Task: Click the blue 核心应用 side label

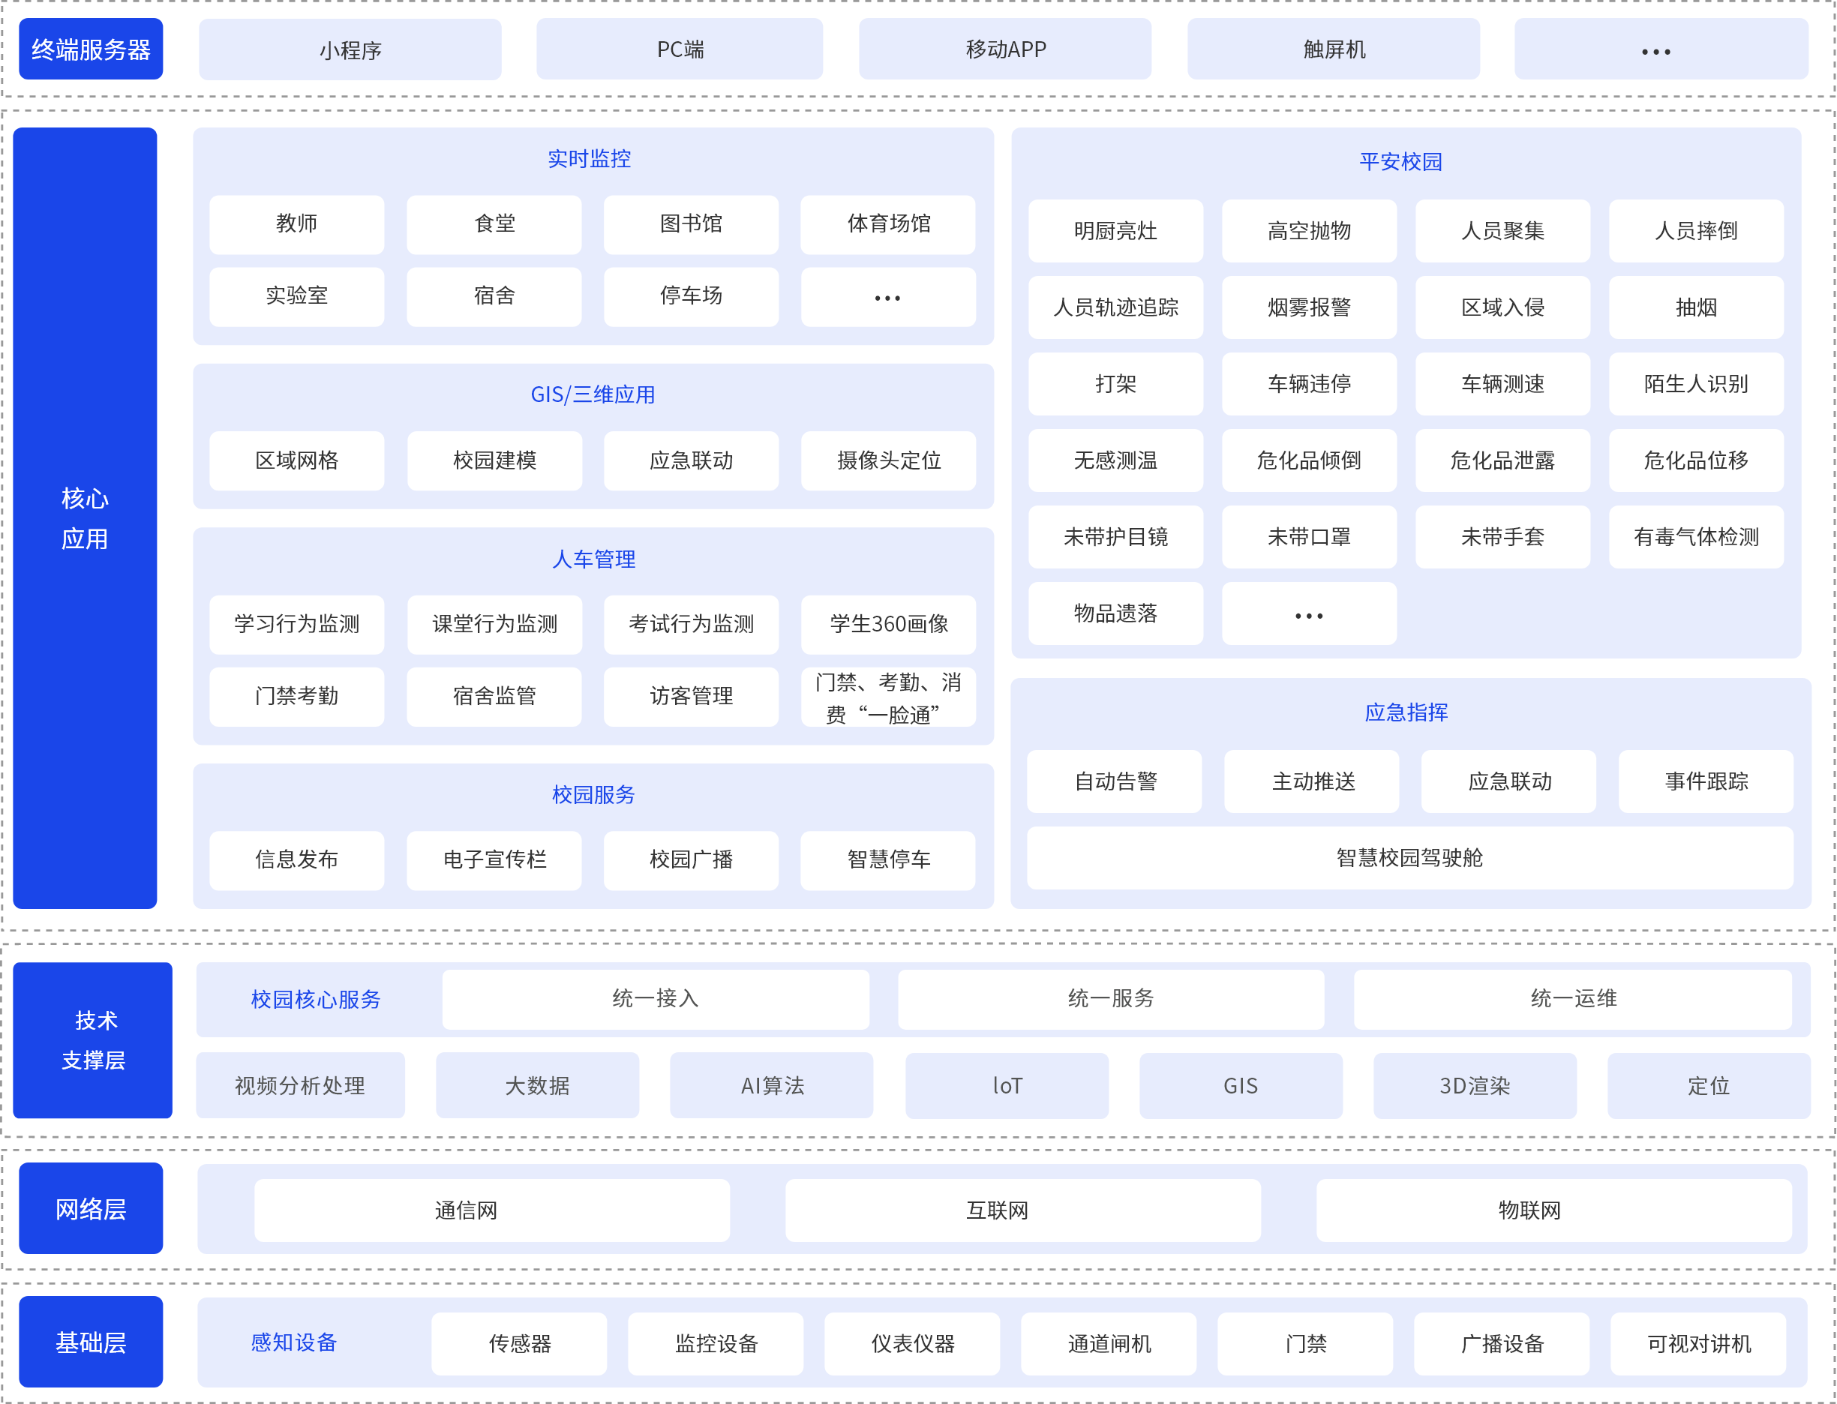Action: 85,518
